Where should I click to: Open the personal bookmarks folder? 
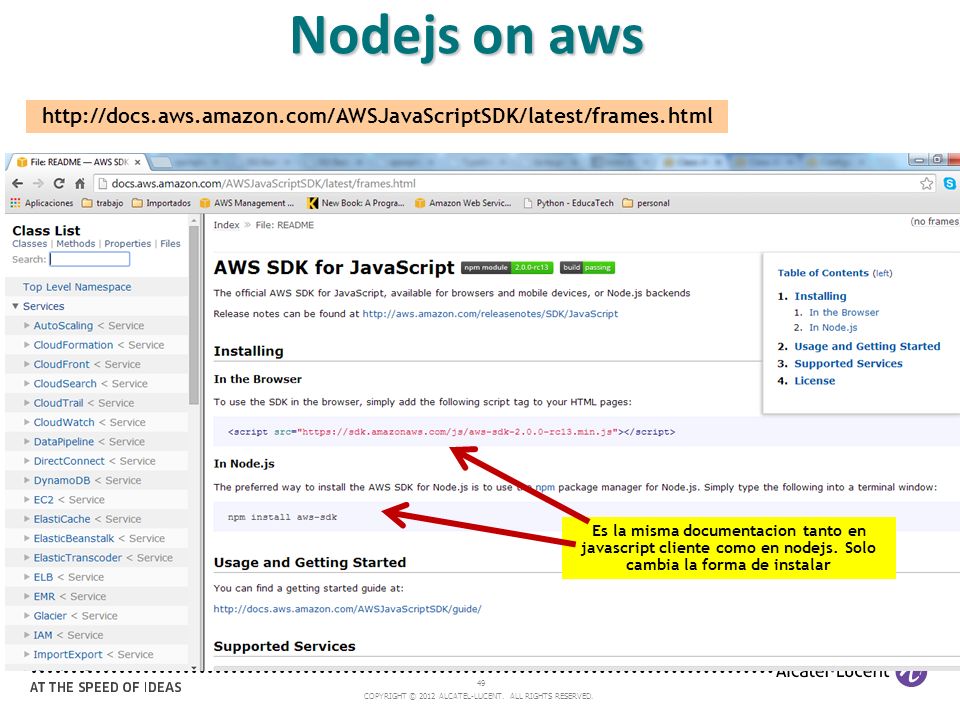point(646,203)
